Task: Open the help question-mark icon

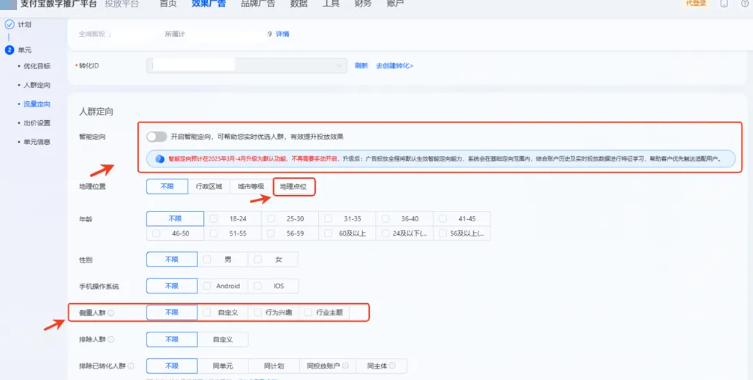Action: (745, 3)
